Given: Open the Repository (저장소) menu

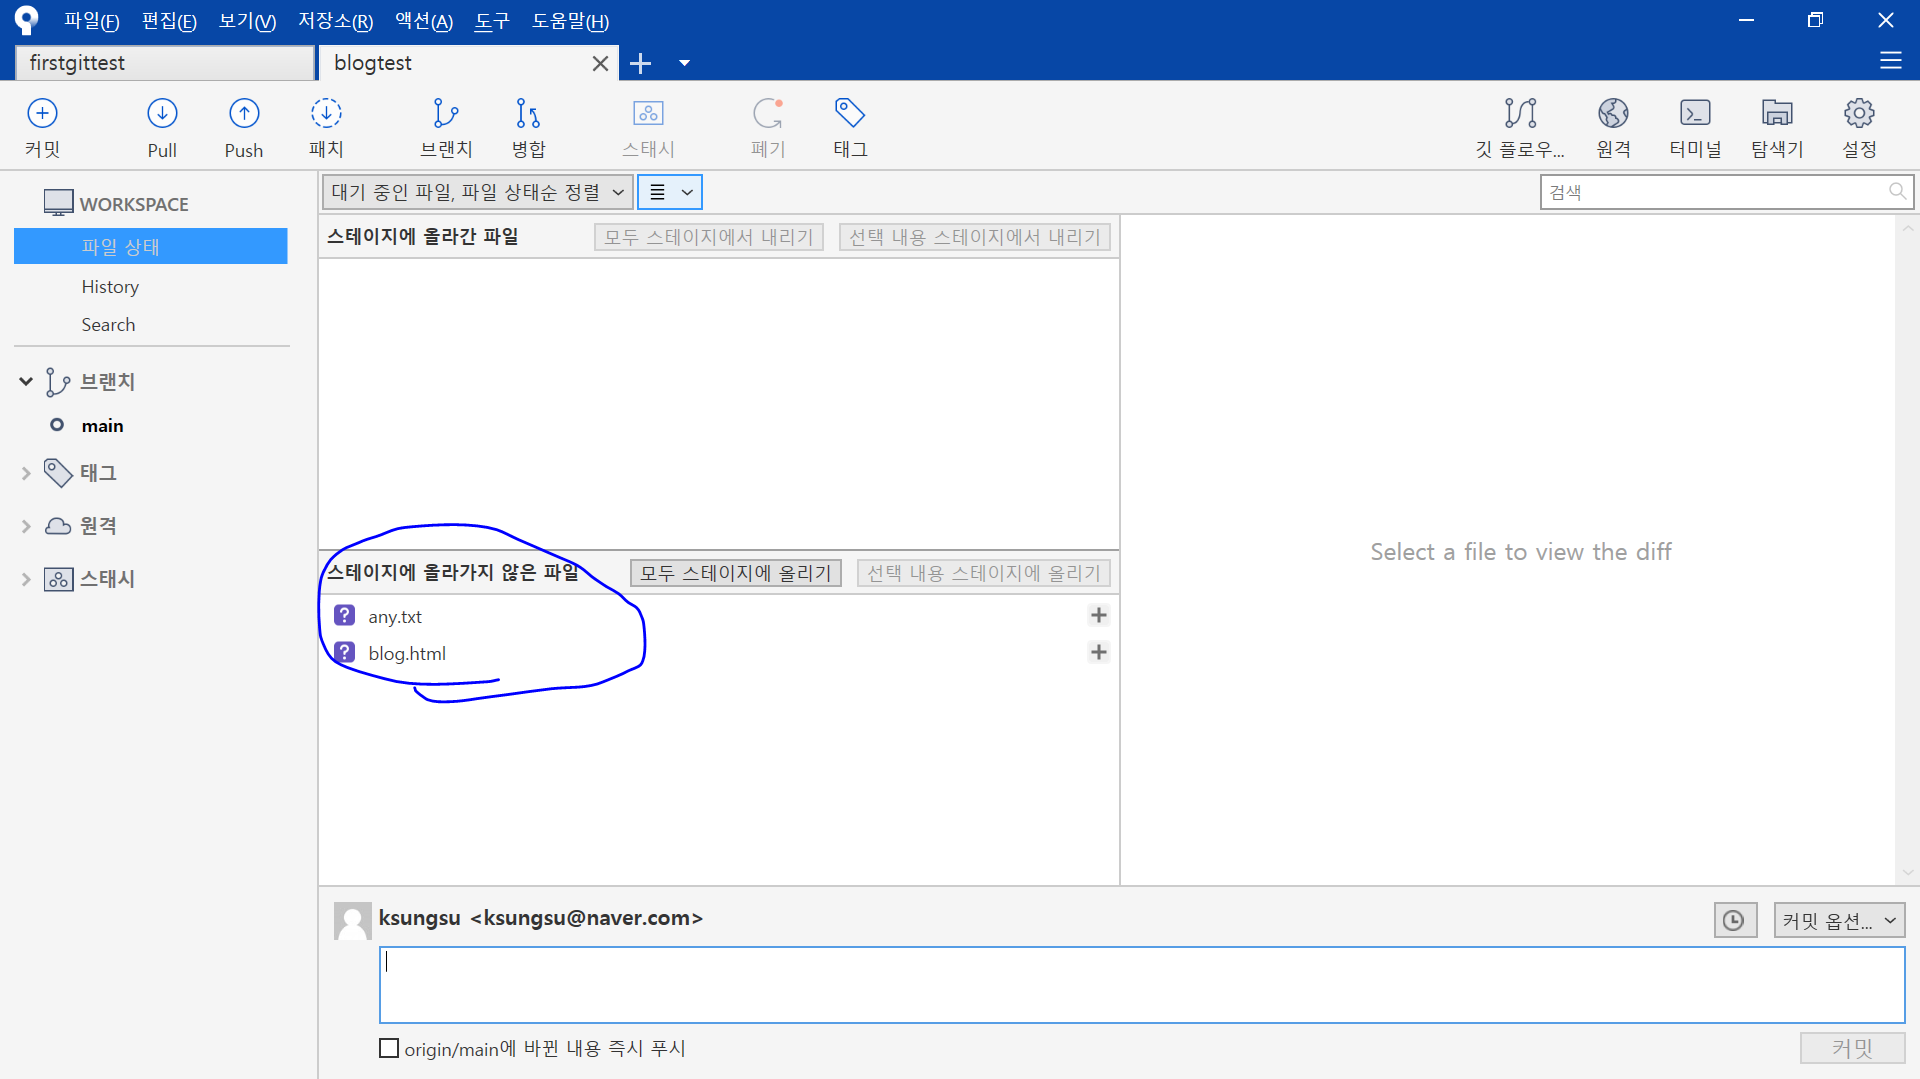Looking at the screenshot, I should (335, 21).
